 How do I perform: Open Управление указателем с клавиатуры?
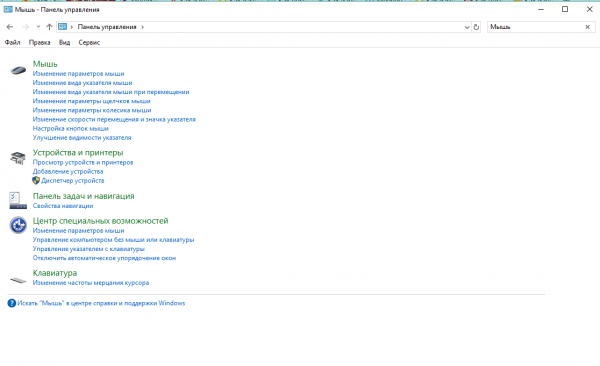click(x=89, y=249)
